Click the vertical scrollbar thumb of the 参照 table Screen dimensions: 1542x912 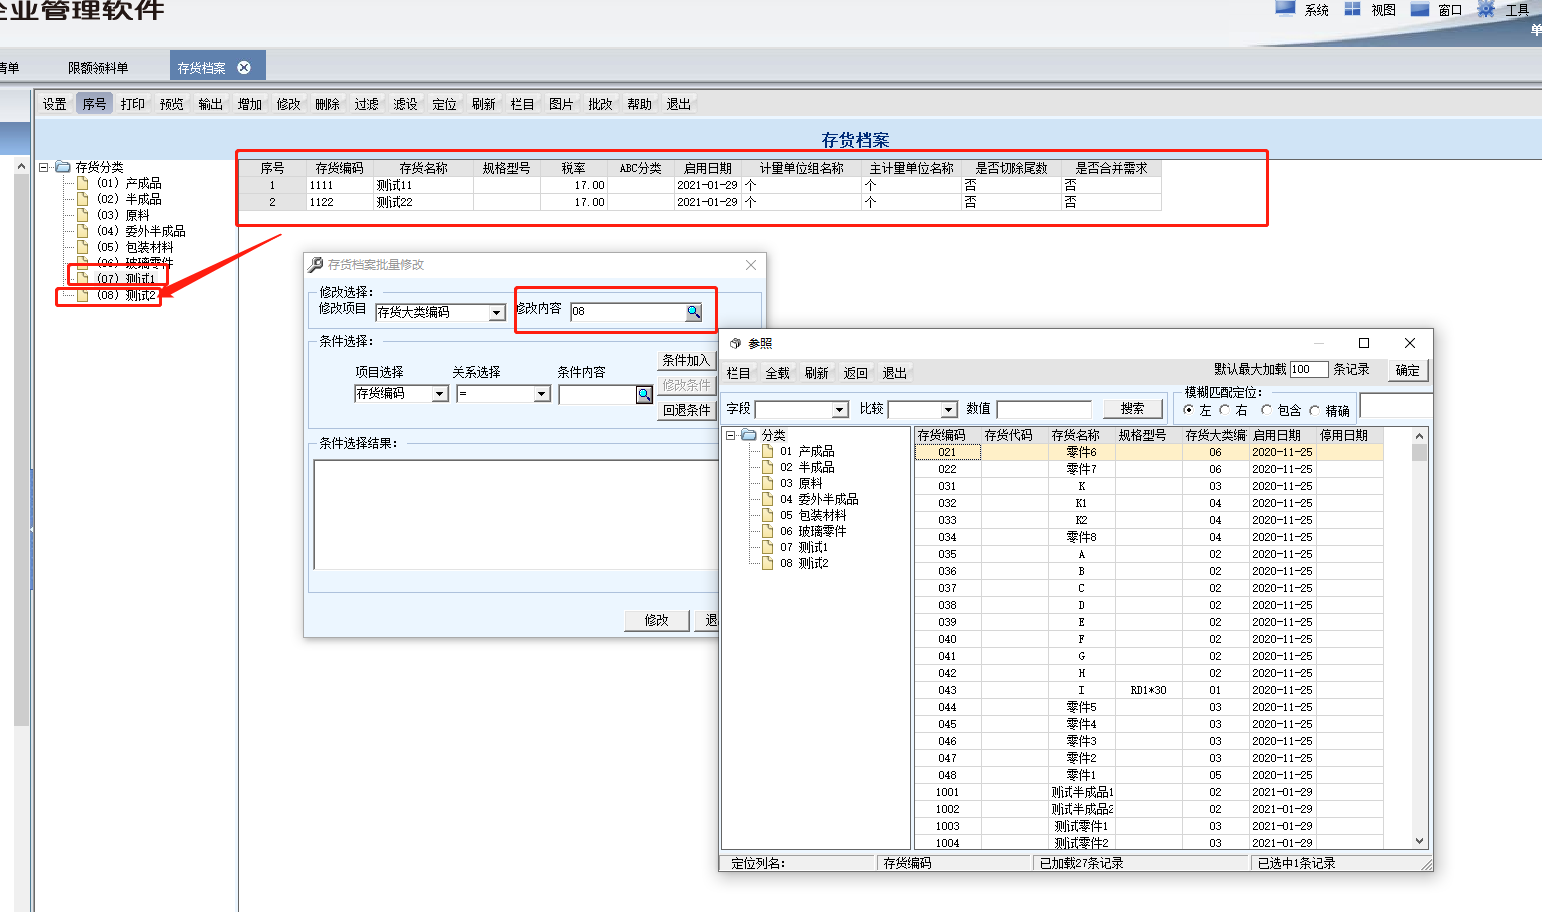(x=1419, y=453)
